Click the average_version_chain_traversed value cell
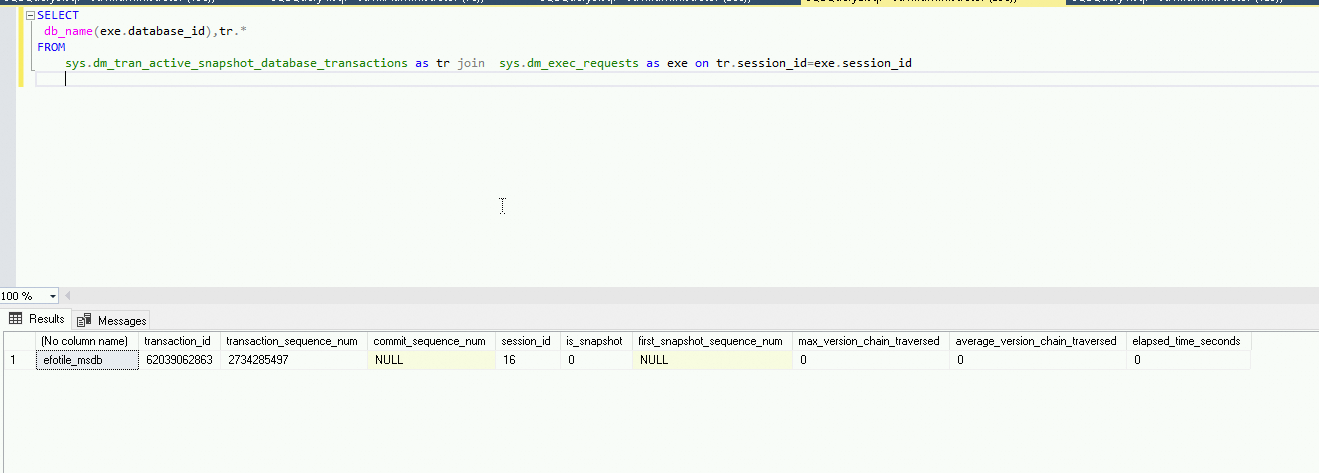Image resolution: width=1319 pixels, height=473 pixels. tap(1037, 360)
